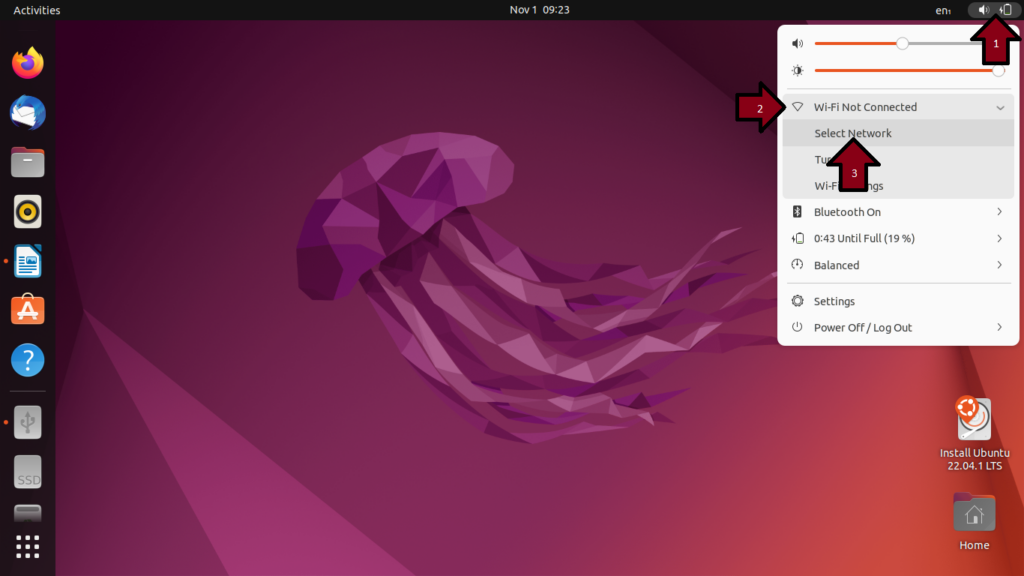
Task: Click the USB drive dock icon
Action: (27, 423)
